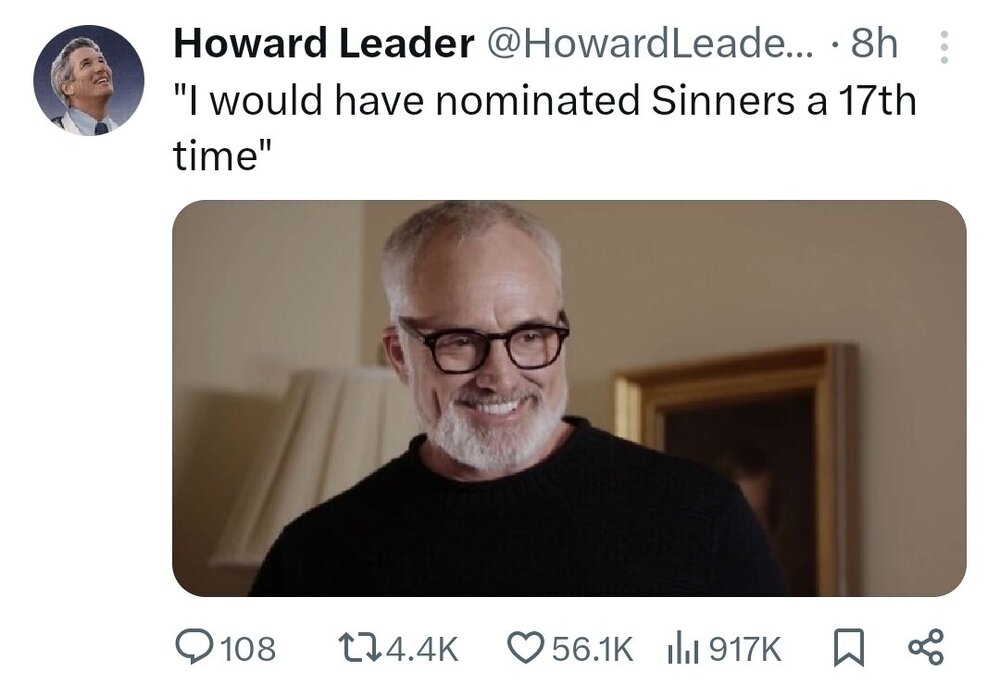This screenshot has height=697, width=1000.
Task: Click the 4.4K retweet count
Action: pos(421,650)
